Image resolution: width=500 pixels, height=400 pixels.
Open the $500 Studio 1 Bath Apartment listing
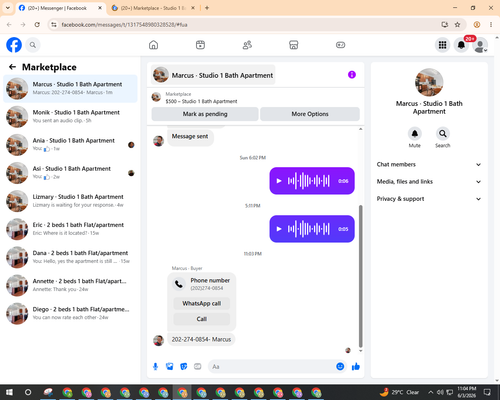click(201, 101)
